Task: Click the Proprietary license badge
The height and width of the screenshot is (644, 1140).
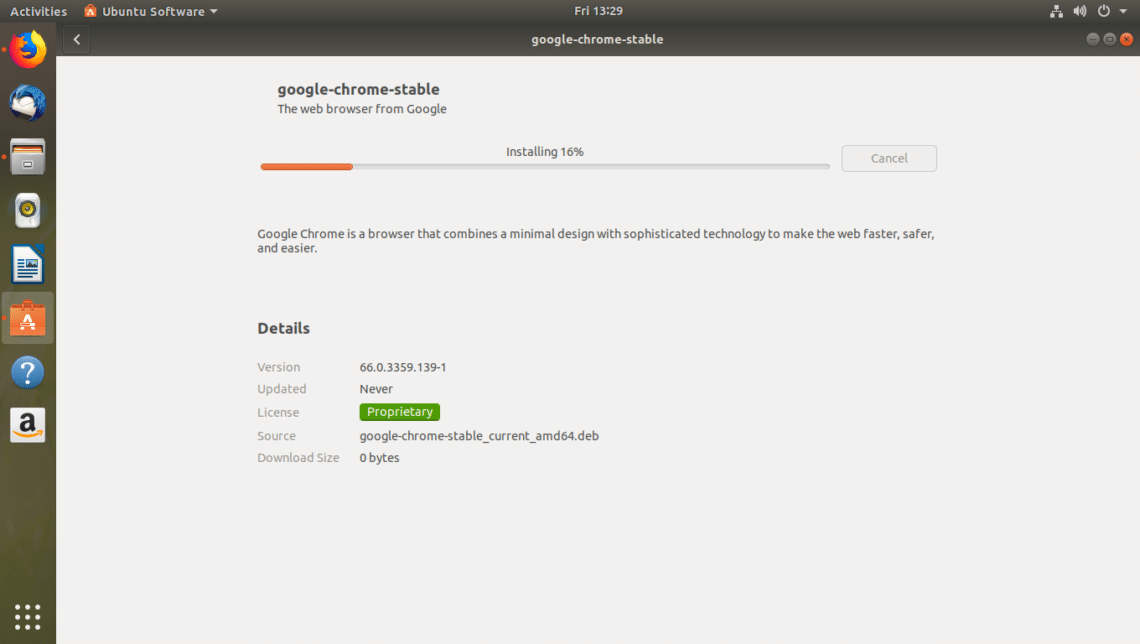Action: pos(399,411)
